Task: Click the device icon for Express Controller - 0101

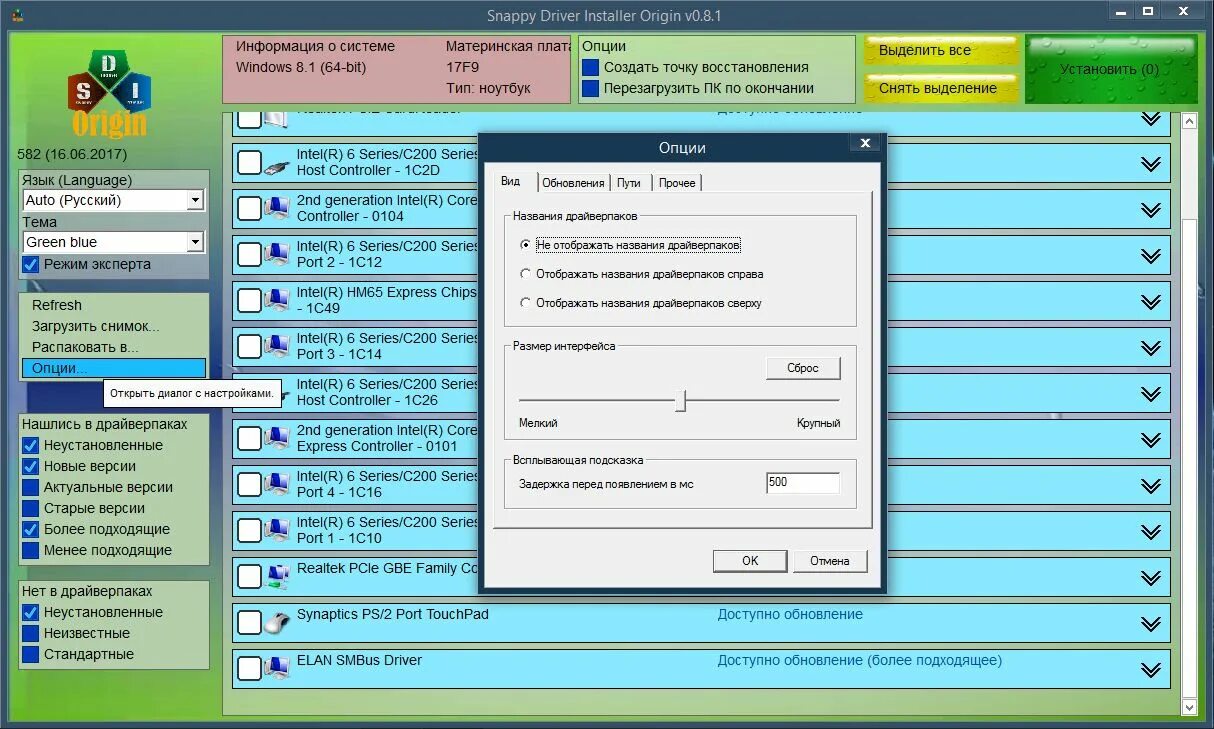Action: (277, 439)
